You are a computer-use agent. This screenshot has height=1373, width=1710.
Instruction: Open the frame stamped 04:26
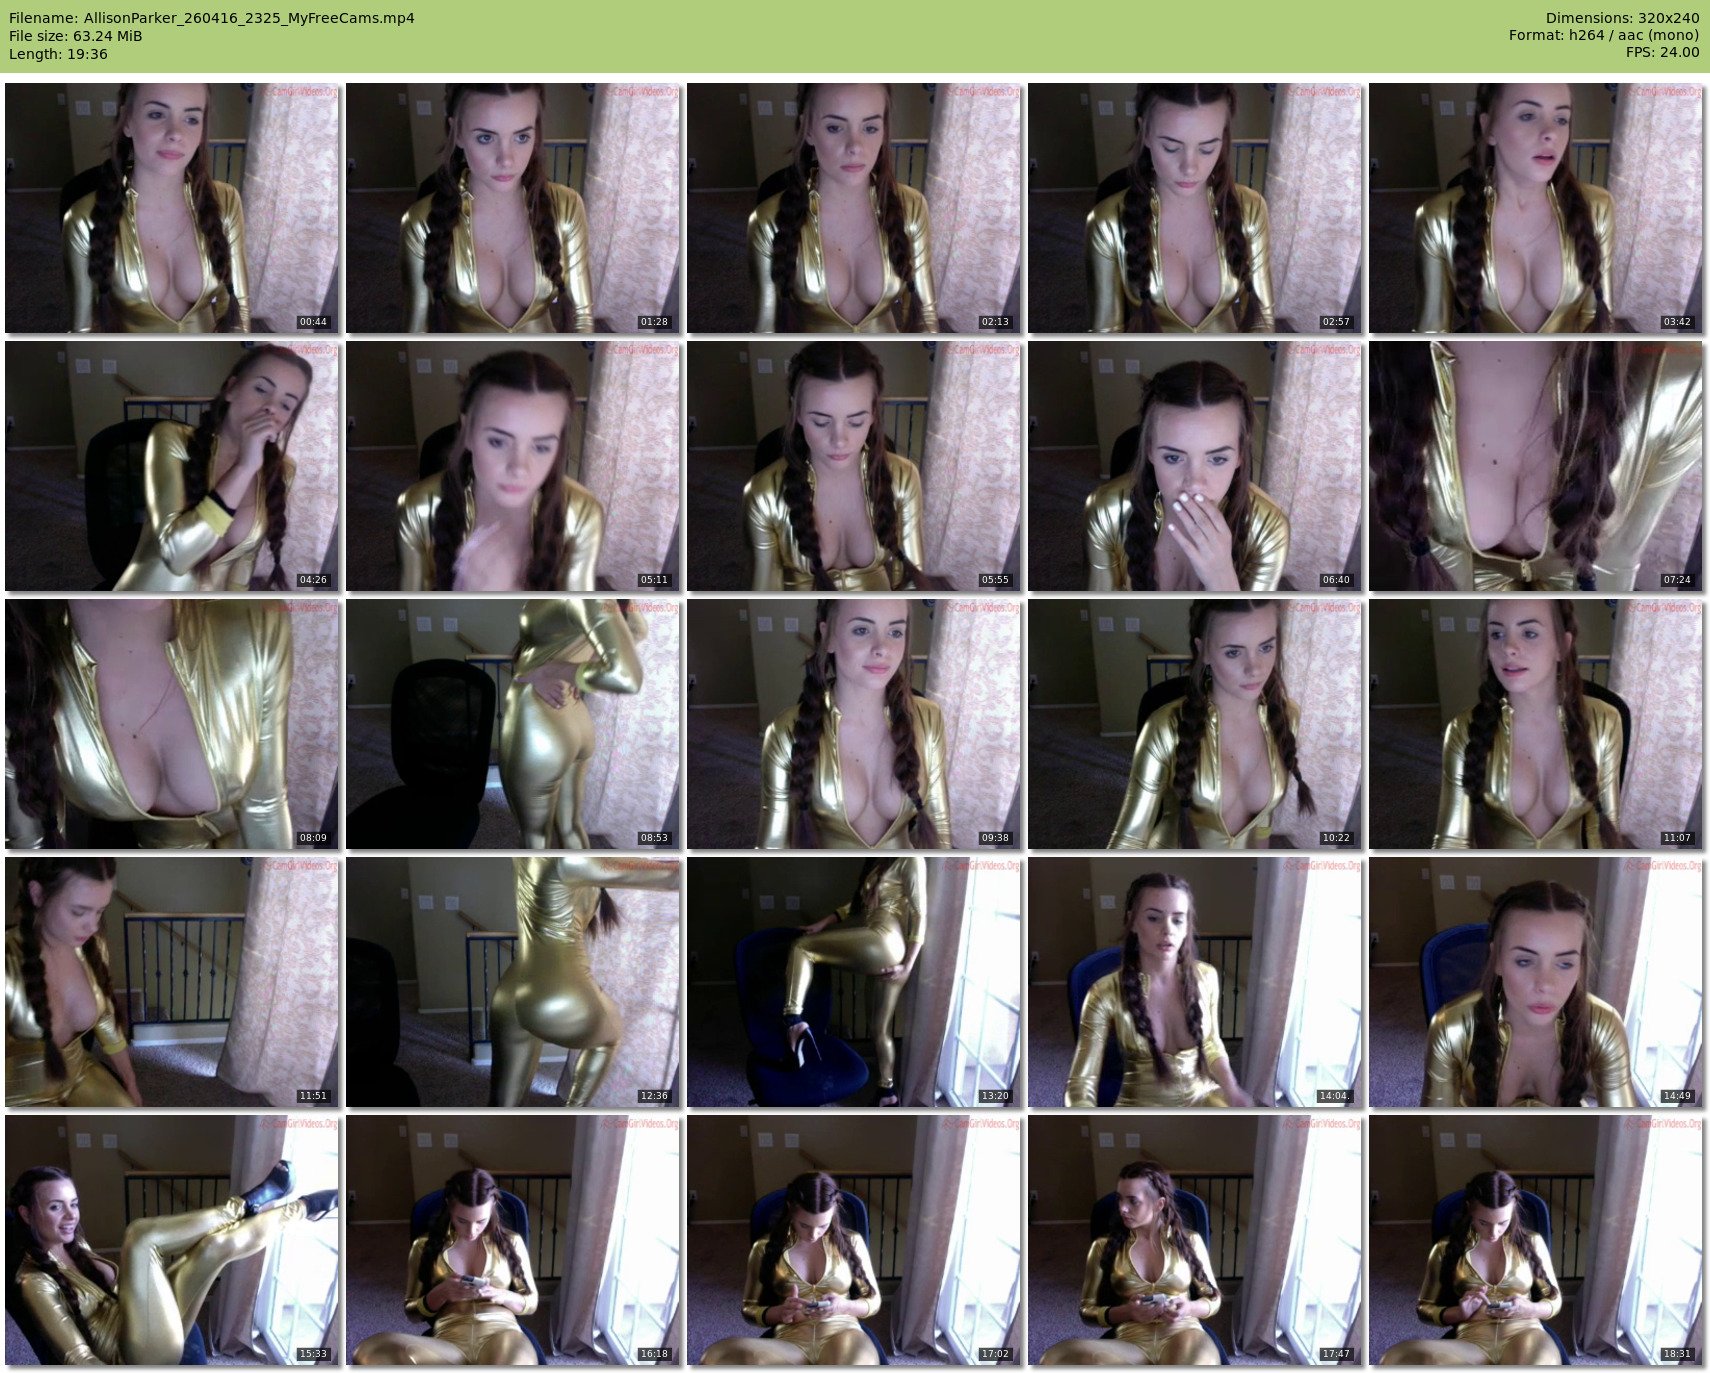[172, 466]
